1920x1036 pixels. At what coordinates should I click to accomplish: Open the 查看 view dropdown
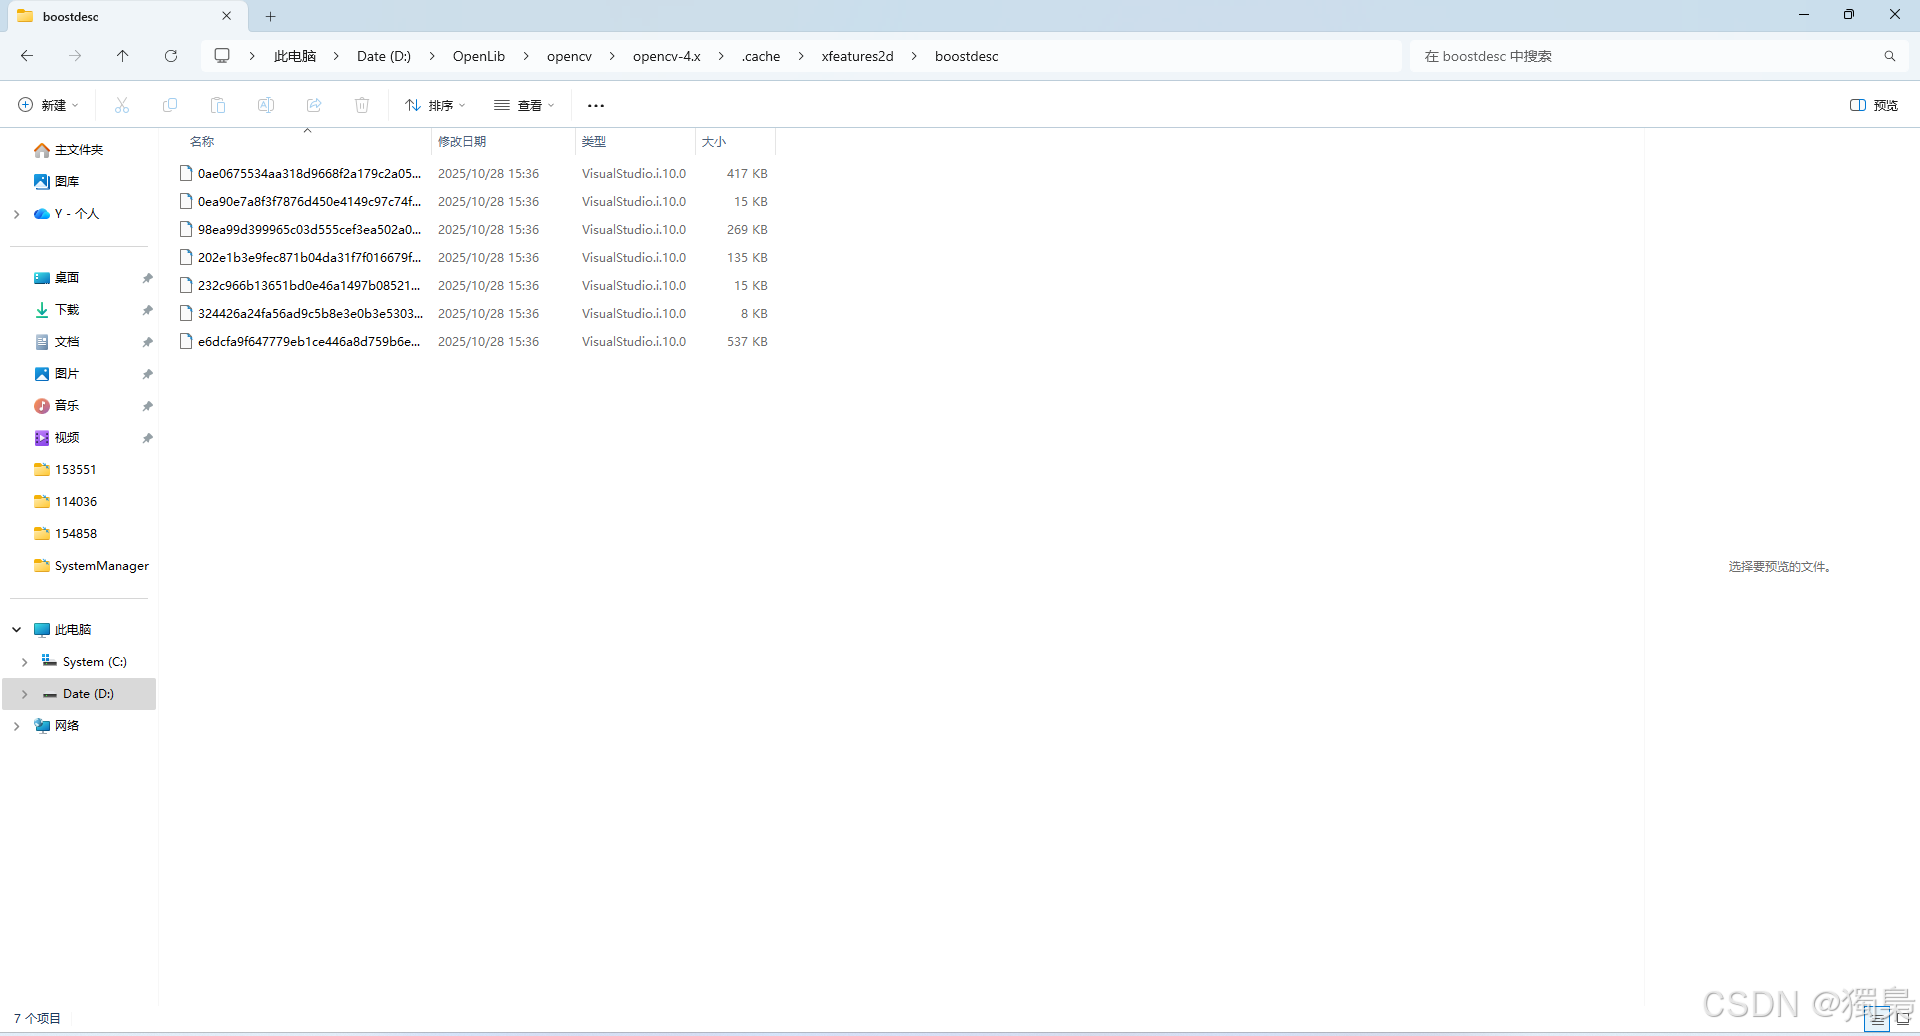pyautogui.click(x=524, y=105)
